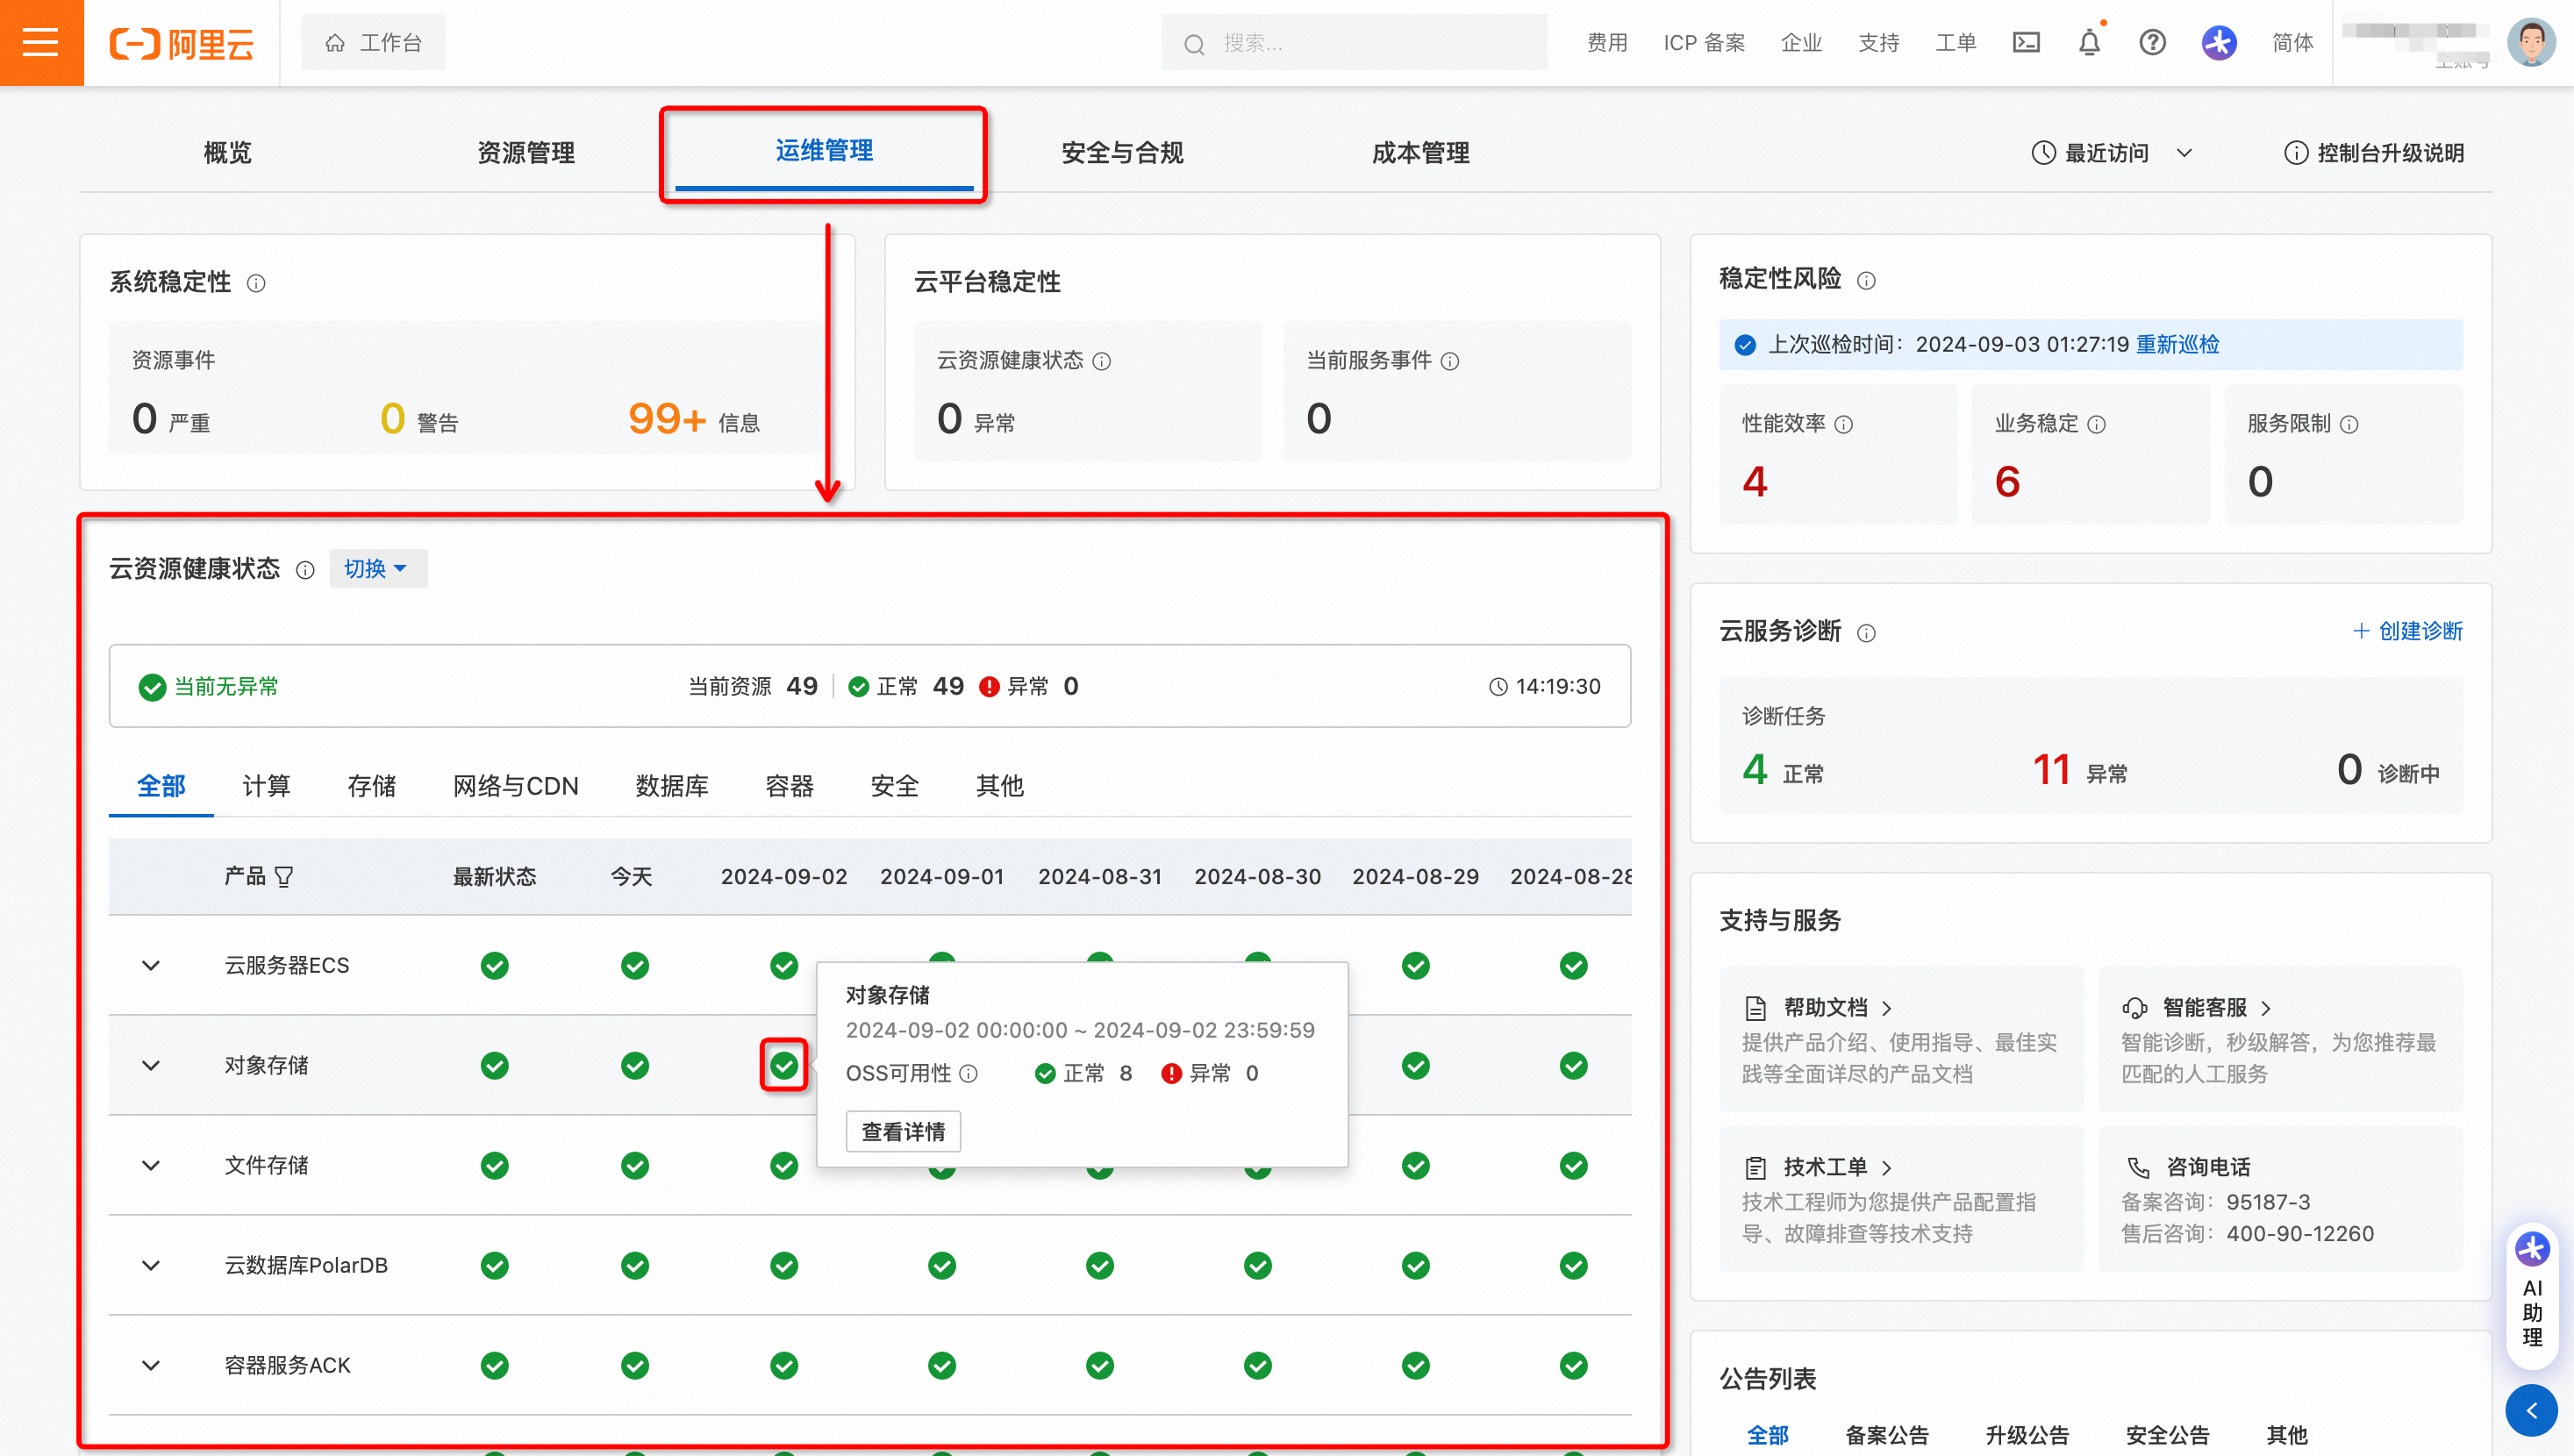2574x1456 pixels.
Task: Open the 费用 menu
Action: (1607, 42)
